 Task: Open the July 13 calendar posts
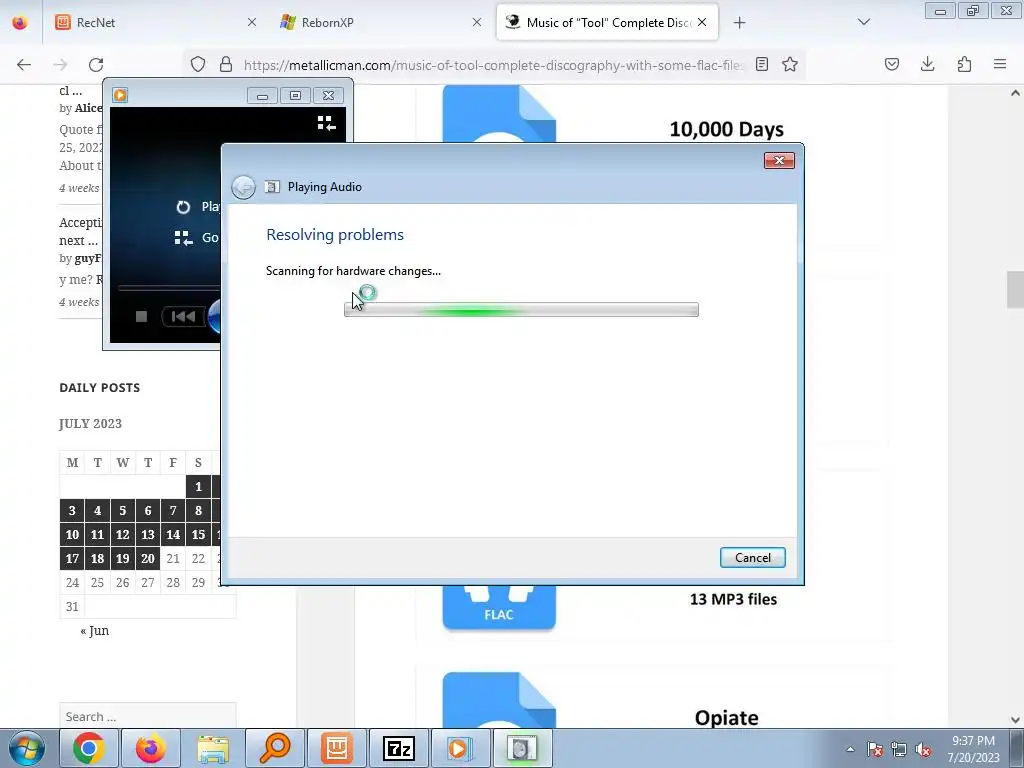click(148, 535)
